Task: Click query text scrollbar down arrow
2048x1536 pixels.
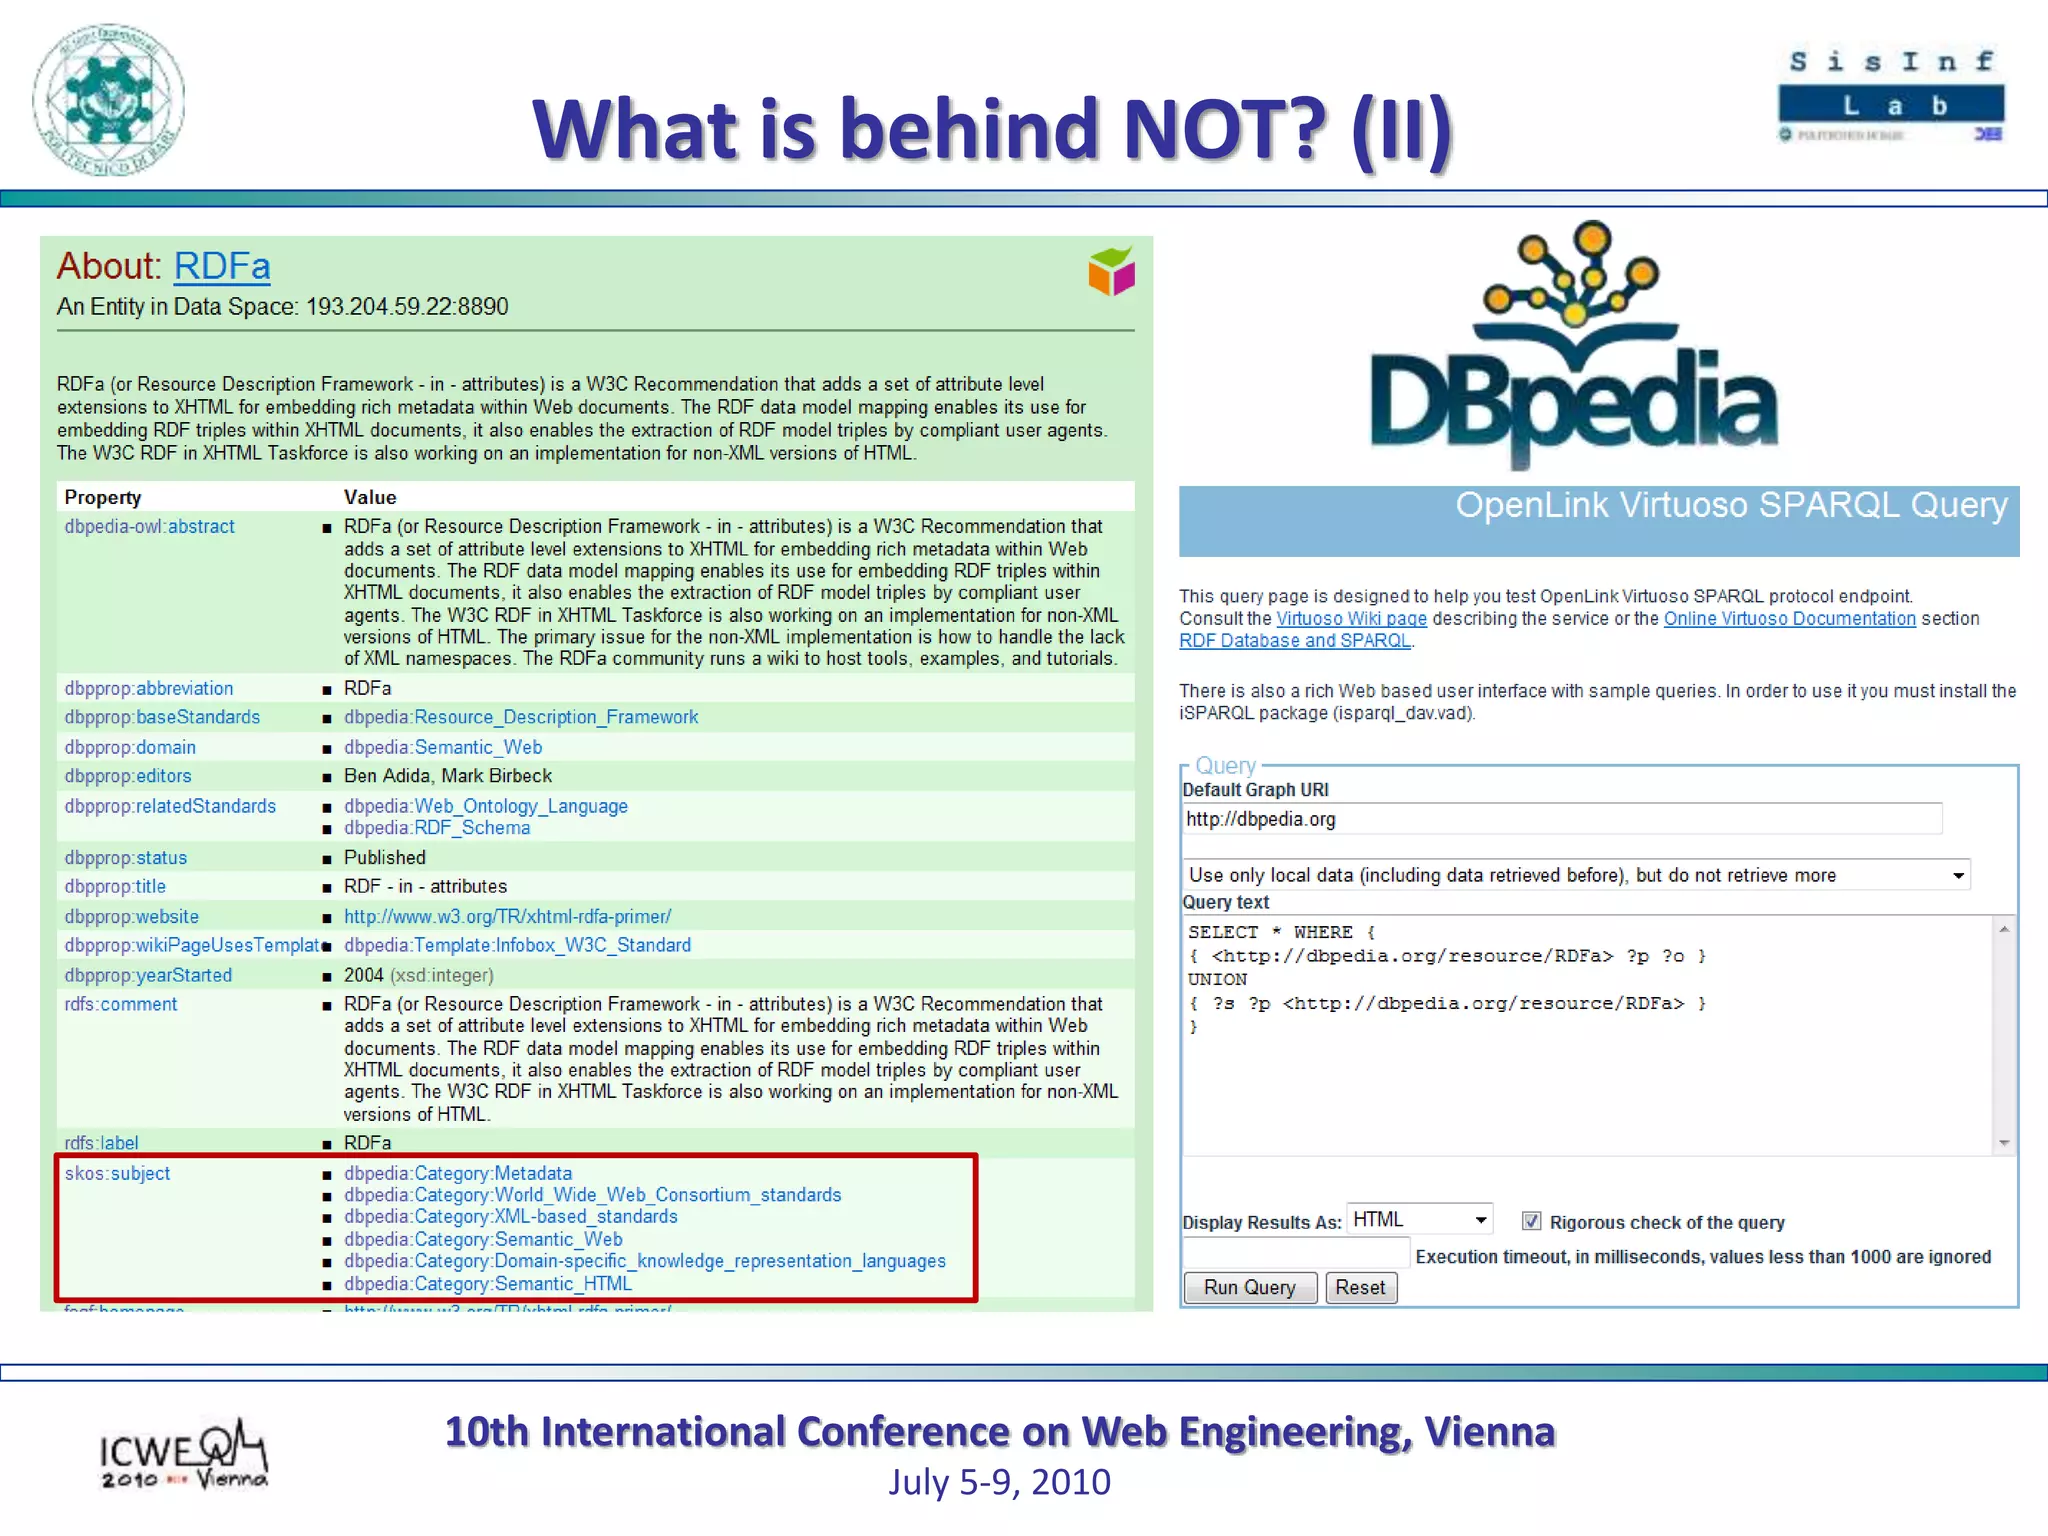Action: [x=2004, y=1142]
